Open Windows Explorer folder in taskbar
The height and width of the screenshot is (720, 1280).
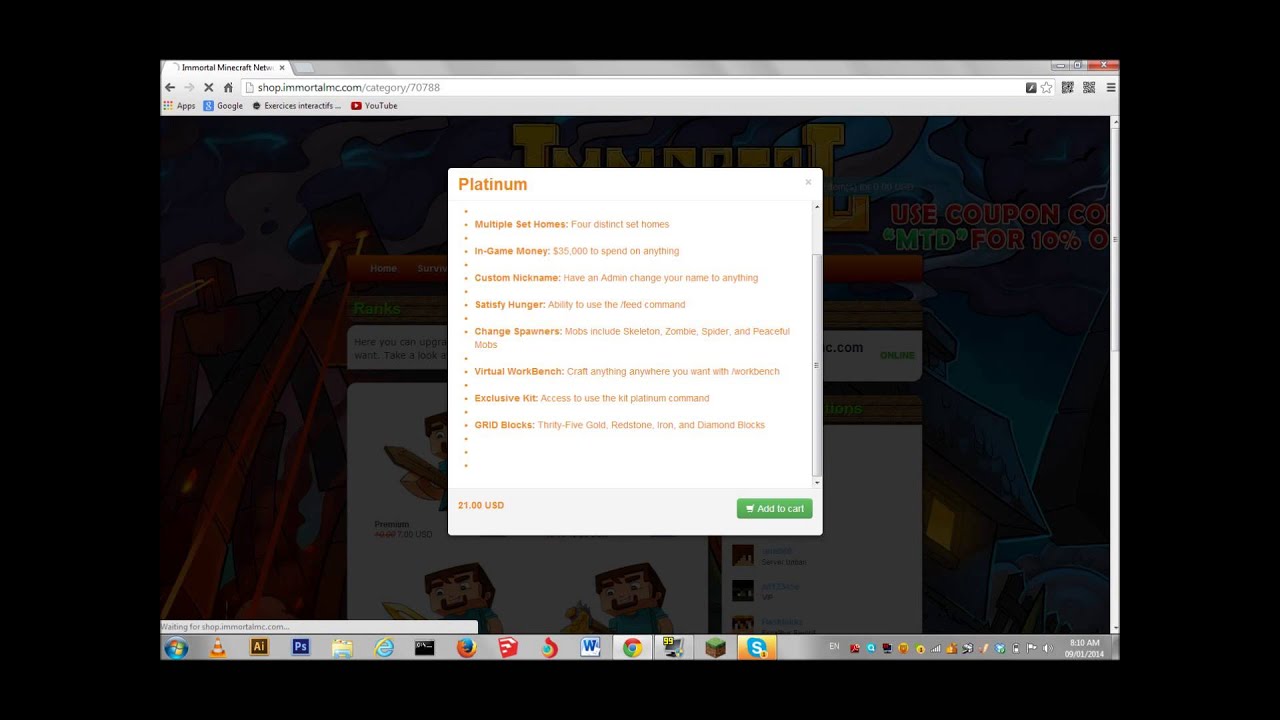(342, 648)
